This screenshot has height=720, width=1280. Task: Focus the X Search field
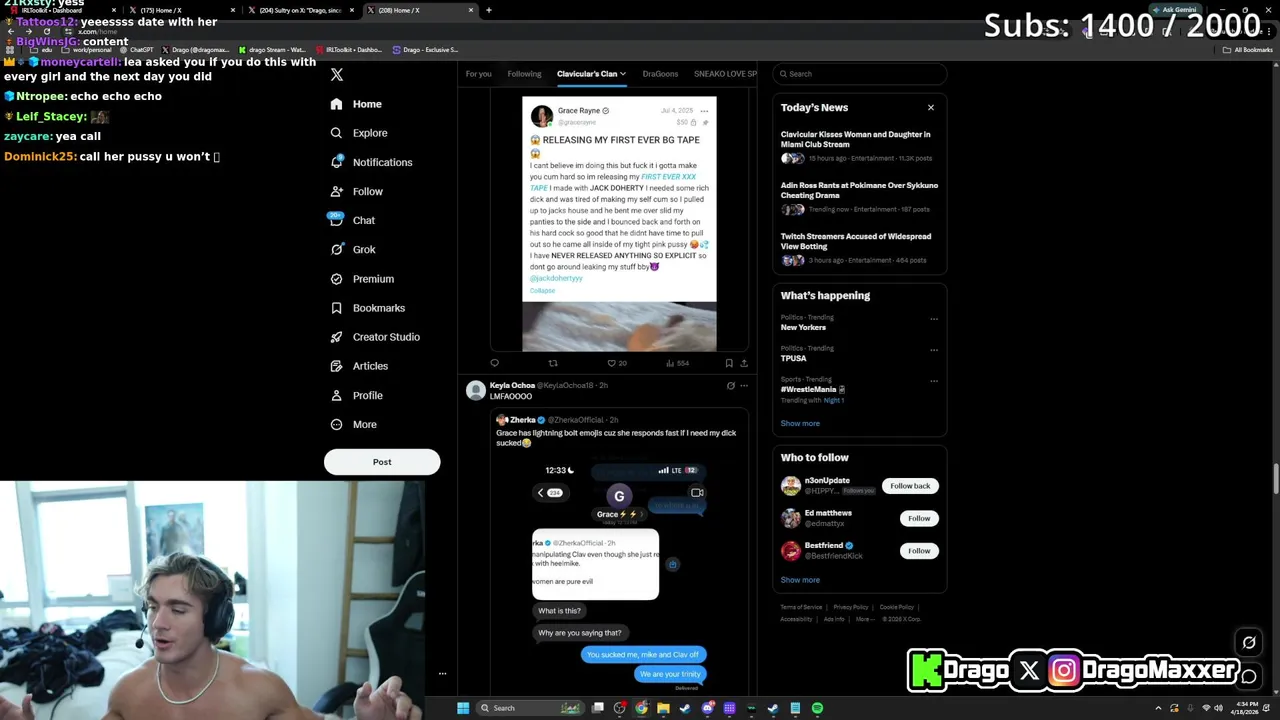pos(859,74)
